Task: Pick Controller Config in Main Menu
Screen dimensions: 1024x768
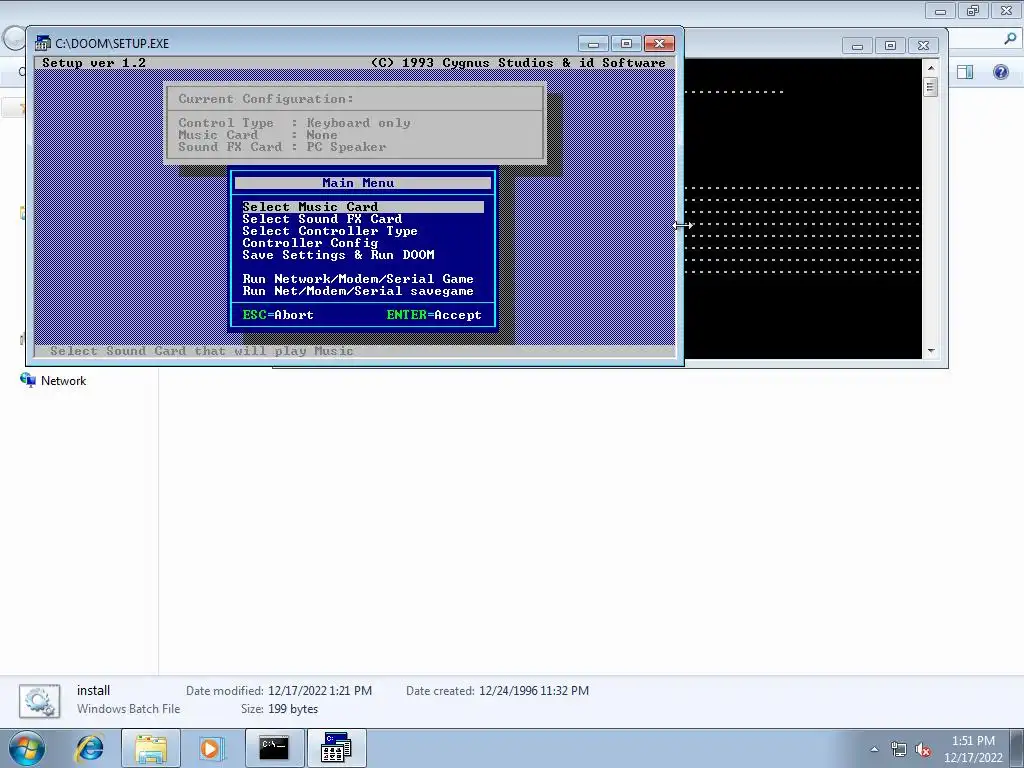Action: point(310,243)
